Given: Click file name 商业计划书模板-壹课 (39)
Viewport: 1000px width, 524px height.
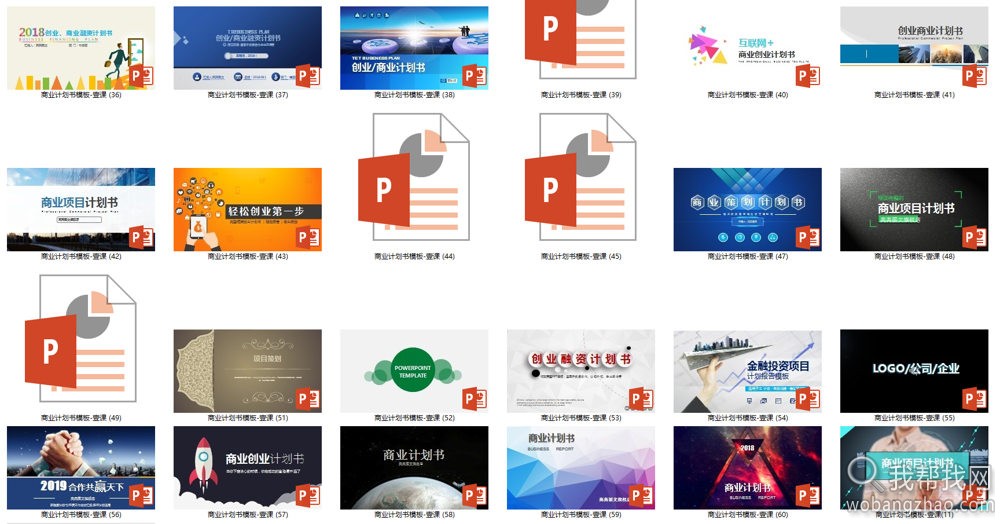Looking at the screenshot, I should pyautogui.click(x=580, y=95).
